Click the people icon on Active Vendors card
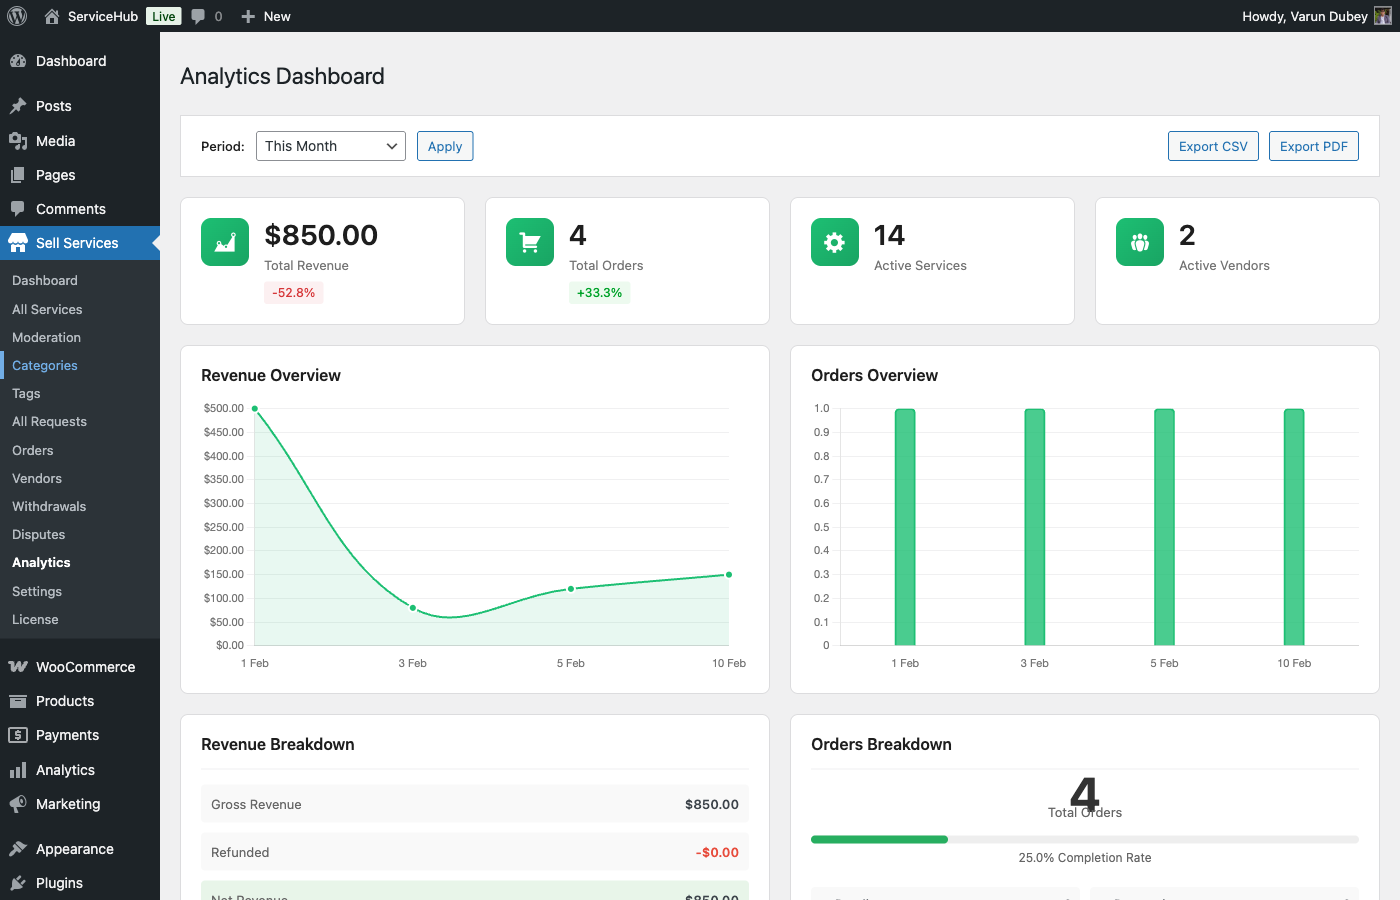This screenshot has height=900, width=1400. click(x=1139, y=241)
